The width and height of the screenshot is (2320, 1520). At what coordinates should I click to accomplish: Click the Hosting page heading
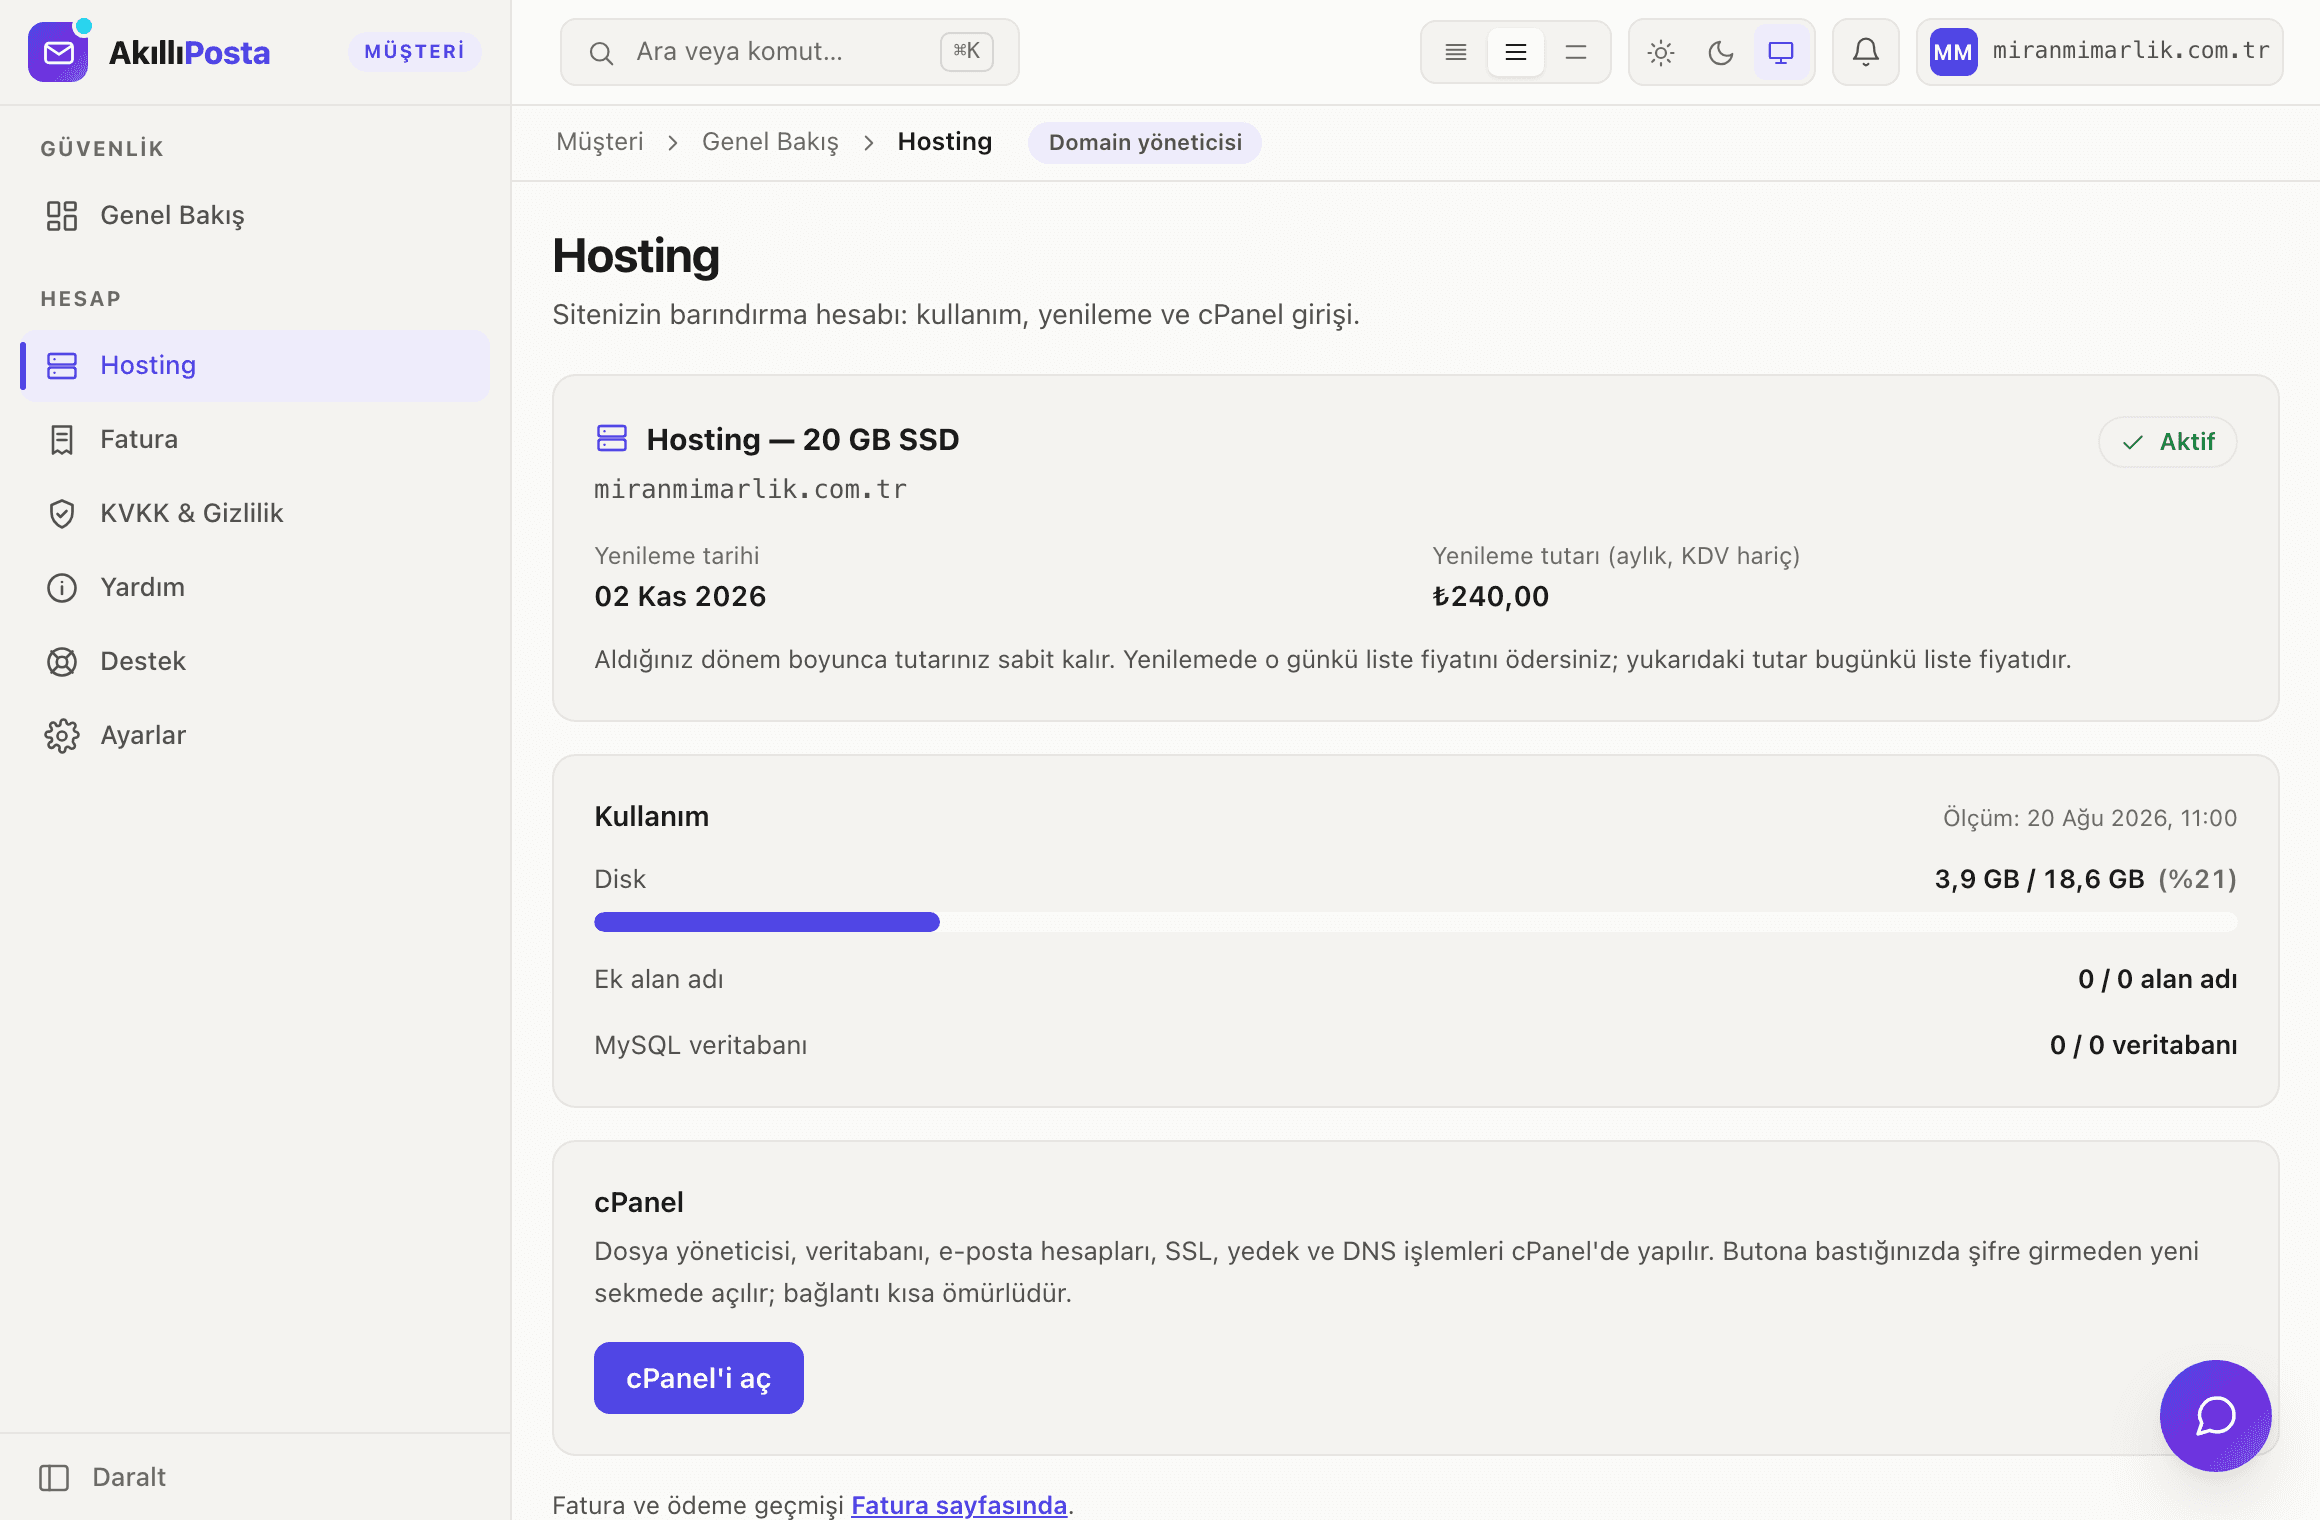tap(636, 256)
